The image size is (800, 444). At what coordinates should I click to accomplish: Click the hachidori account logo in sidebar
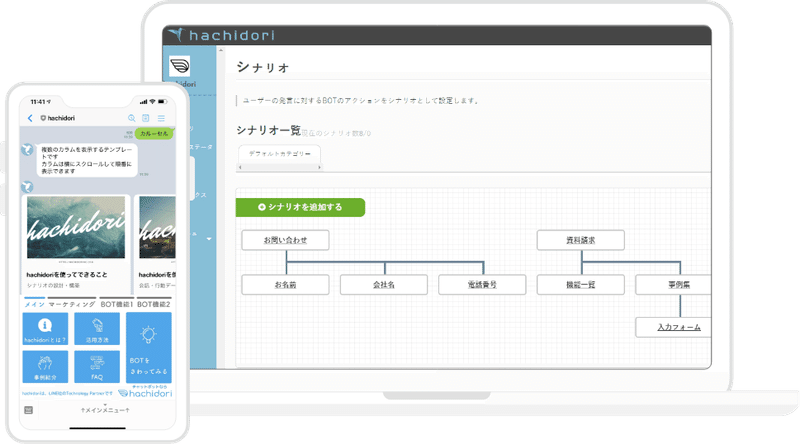(180, 66)
